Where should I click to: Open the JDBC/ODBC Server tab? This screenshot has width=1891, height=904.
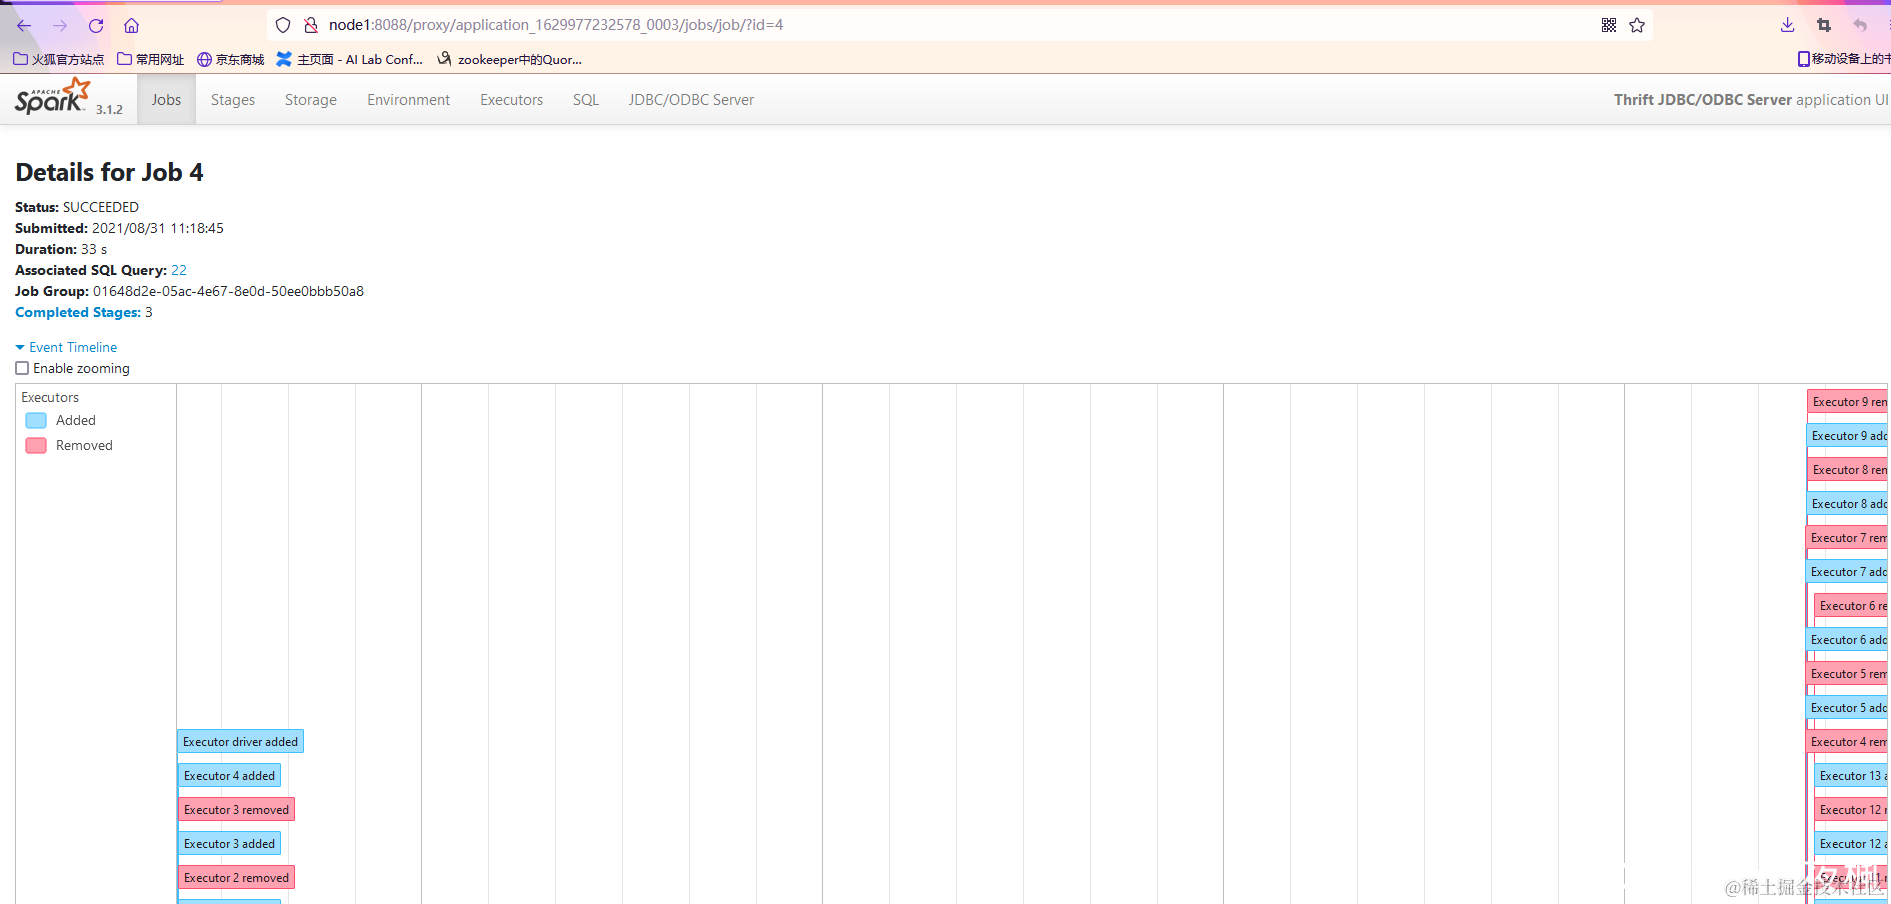[692, 100]
